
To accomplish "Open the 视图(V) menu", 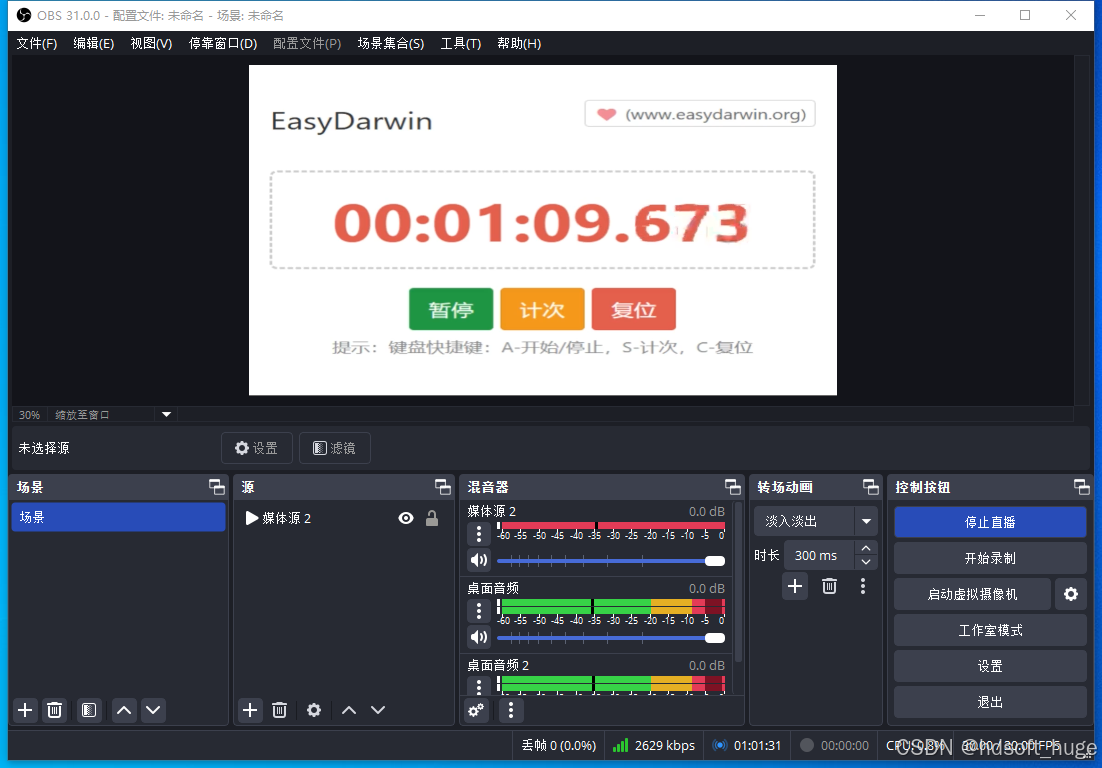I will pyautogui.click(x=151, y=44).
